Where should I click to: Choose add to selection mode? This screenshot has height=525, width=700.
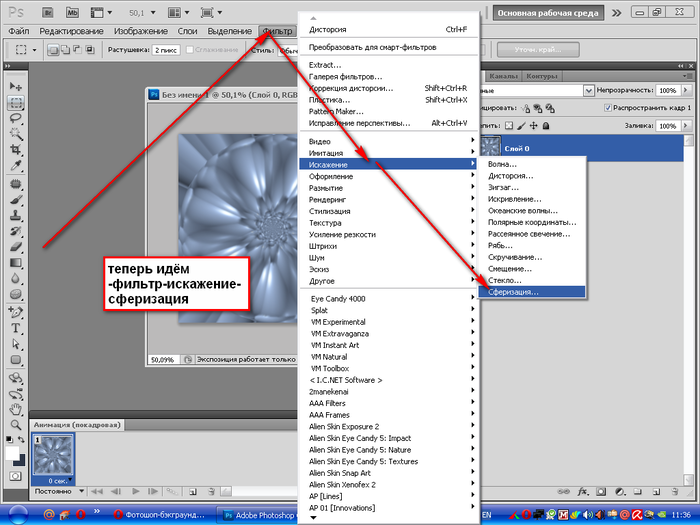coord(65,50)
